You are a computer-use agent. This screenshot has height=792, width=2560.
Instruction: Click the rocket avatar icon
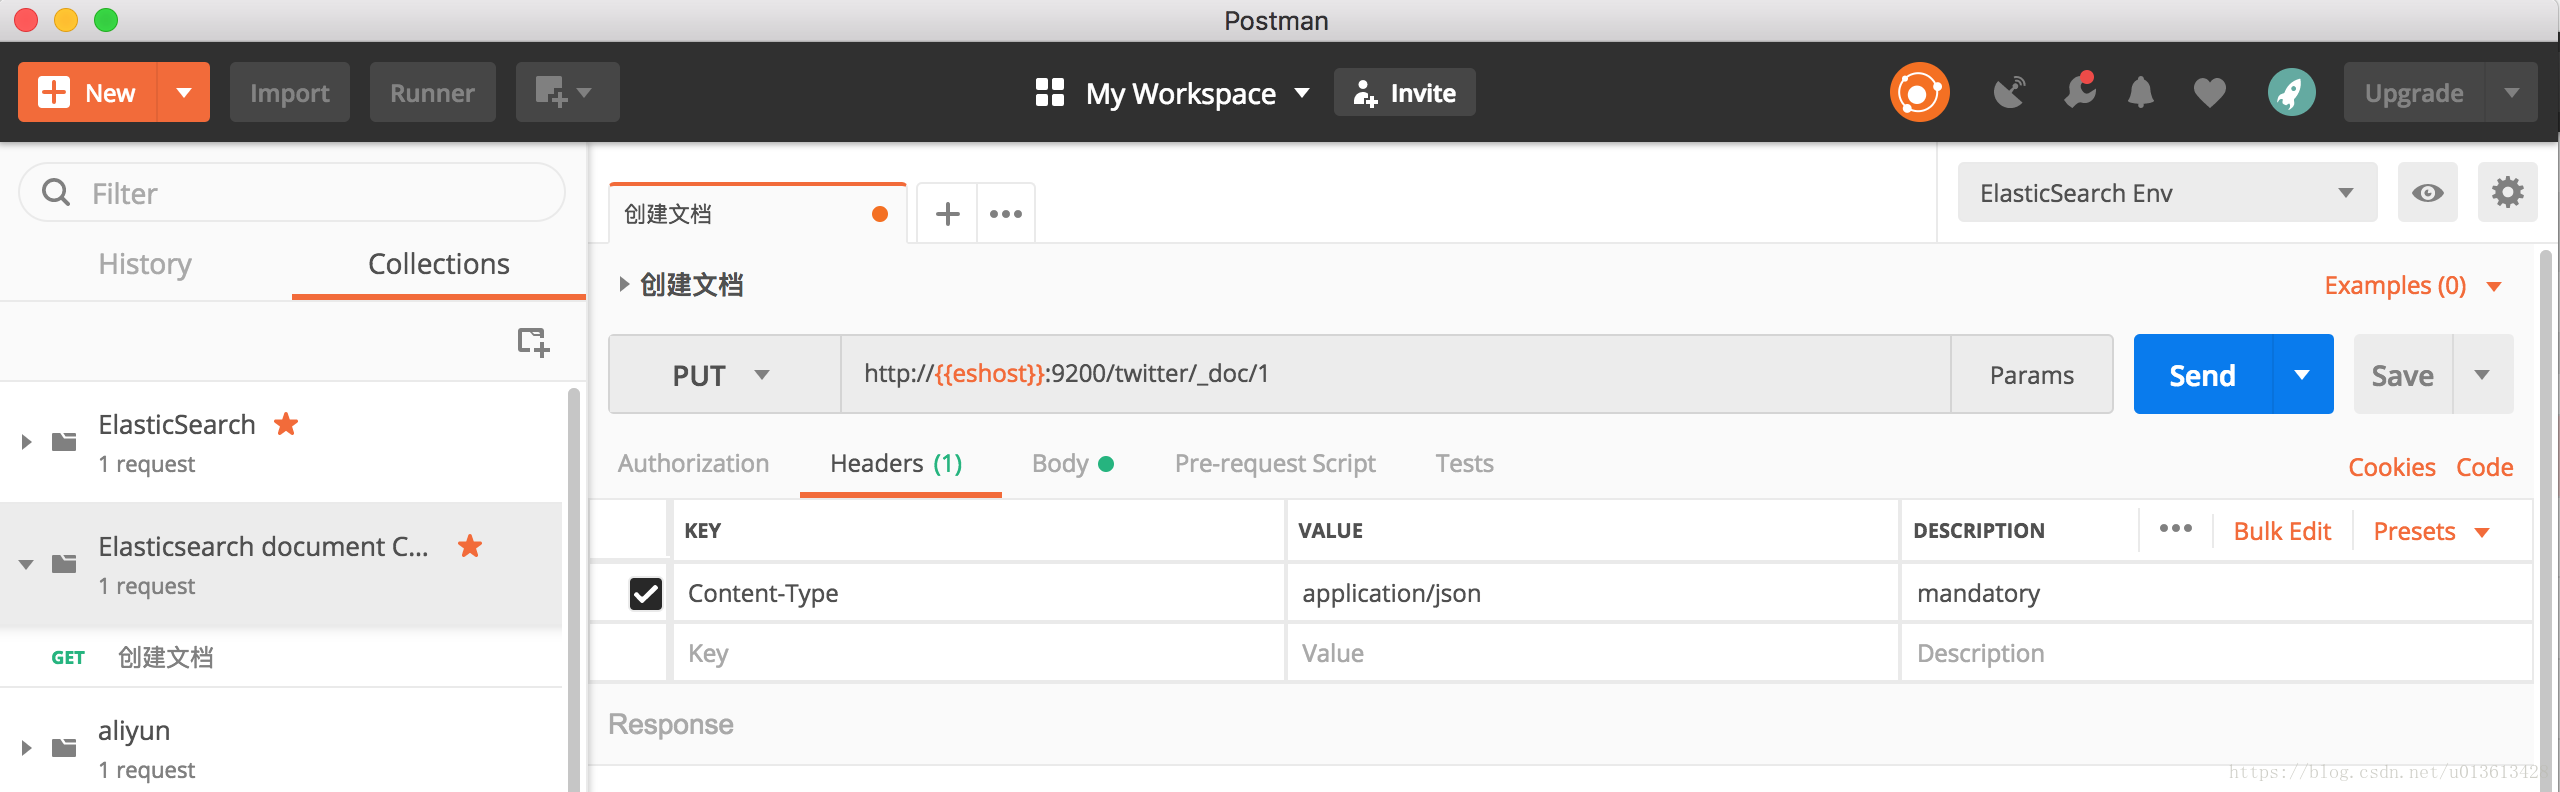pos(2291,92)
